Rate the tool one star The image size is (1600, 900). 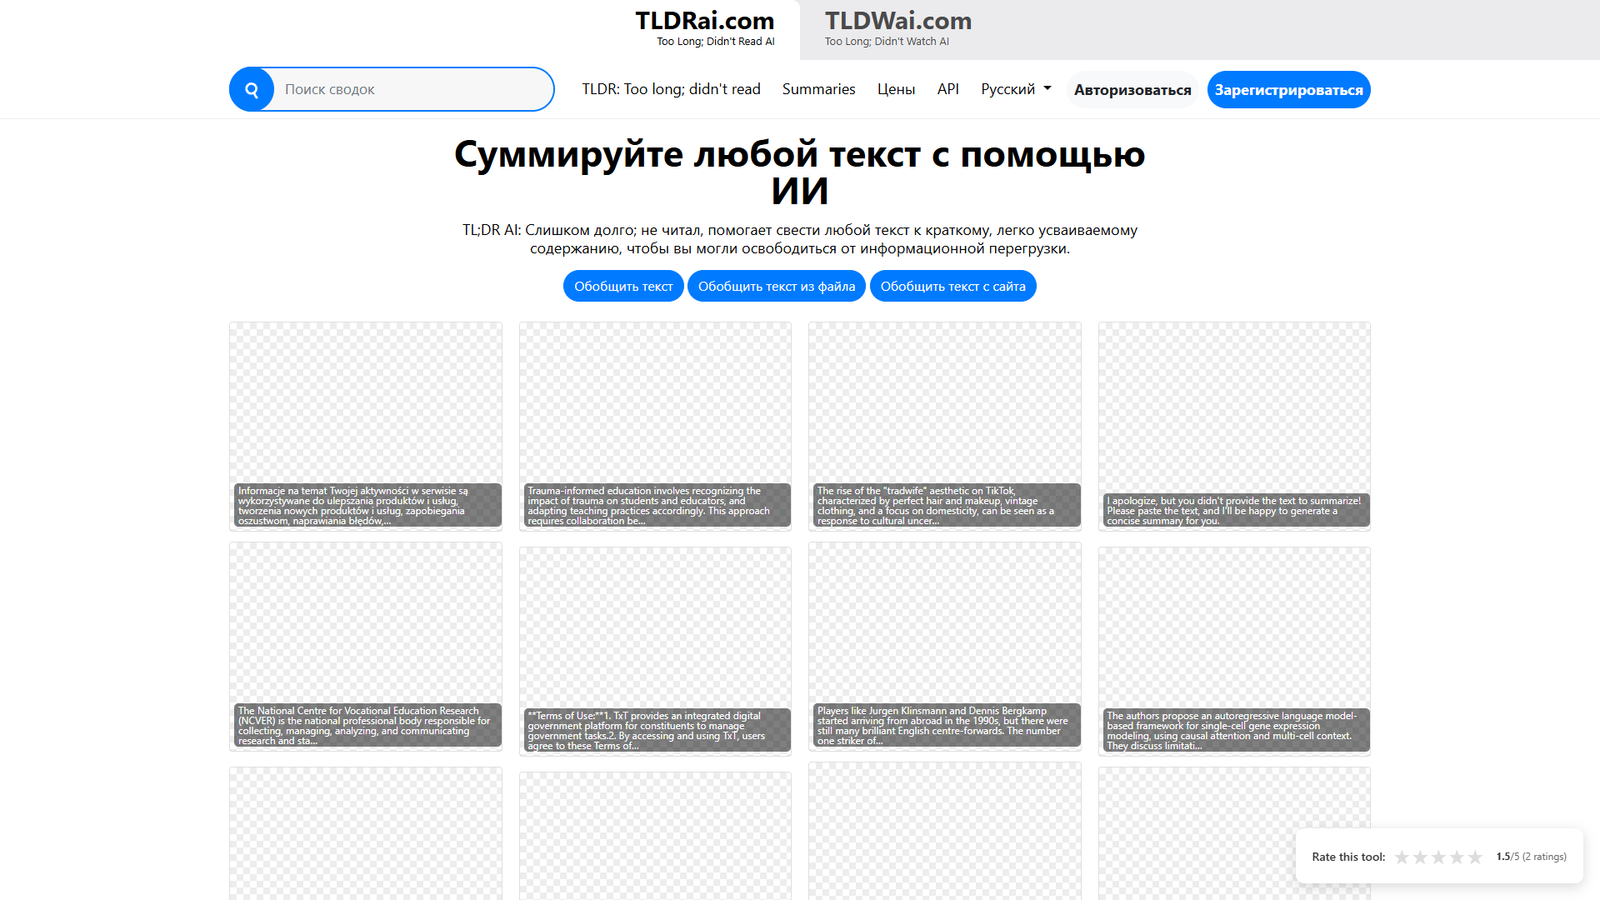pos(1402,857)
